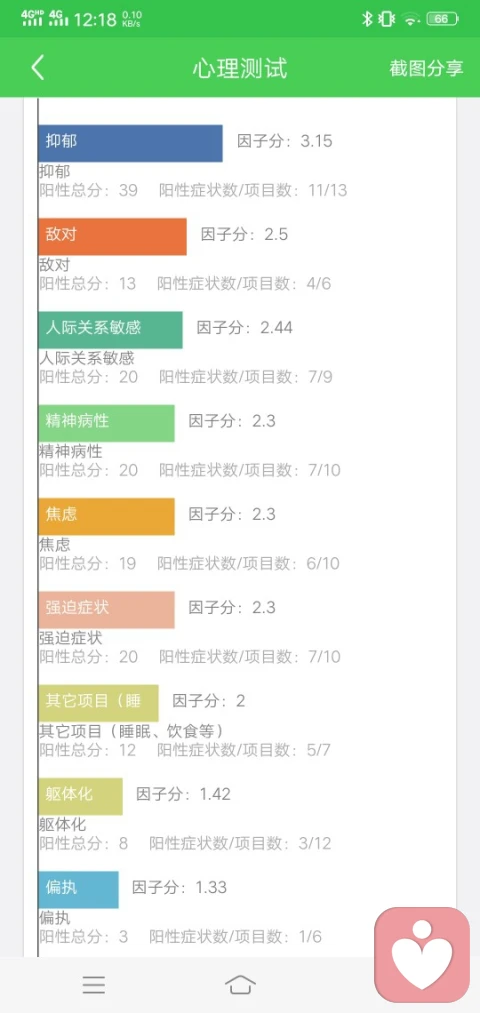Tap the Bluetooth status icon
480x1013 pixels.
[x=367, y=19]
